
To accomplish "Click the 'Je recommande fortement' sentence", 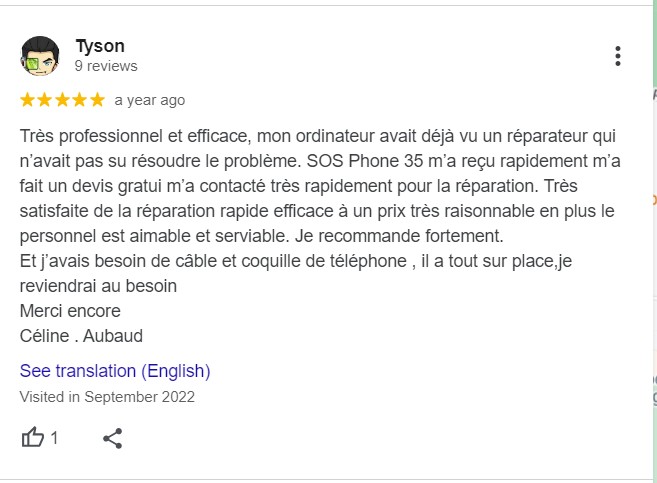I will (x=399, y=236).
